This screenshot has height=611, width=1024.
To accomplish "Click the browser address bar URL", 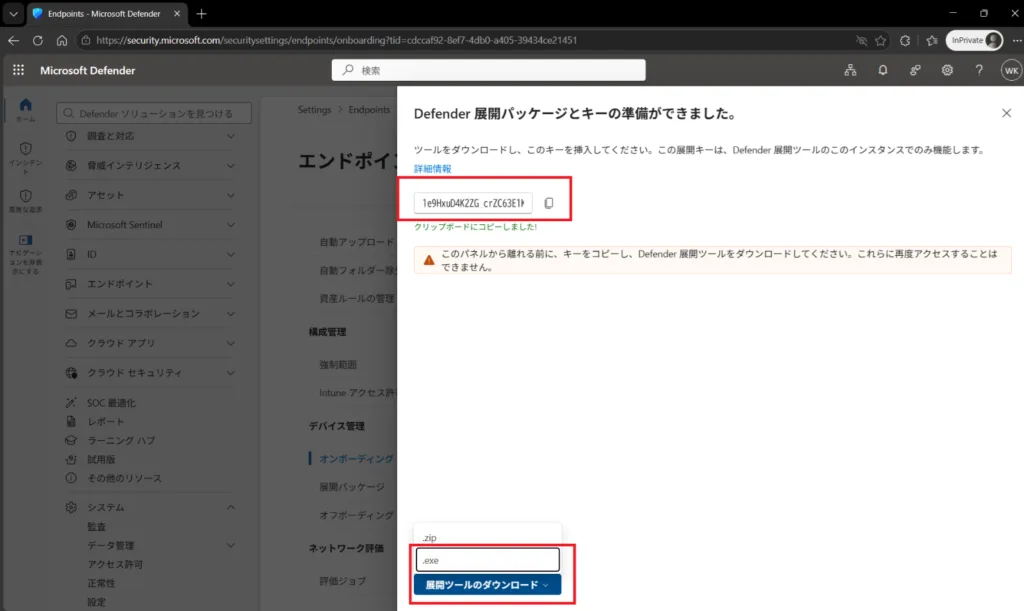I will 336,40.
